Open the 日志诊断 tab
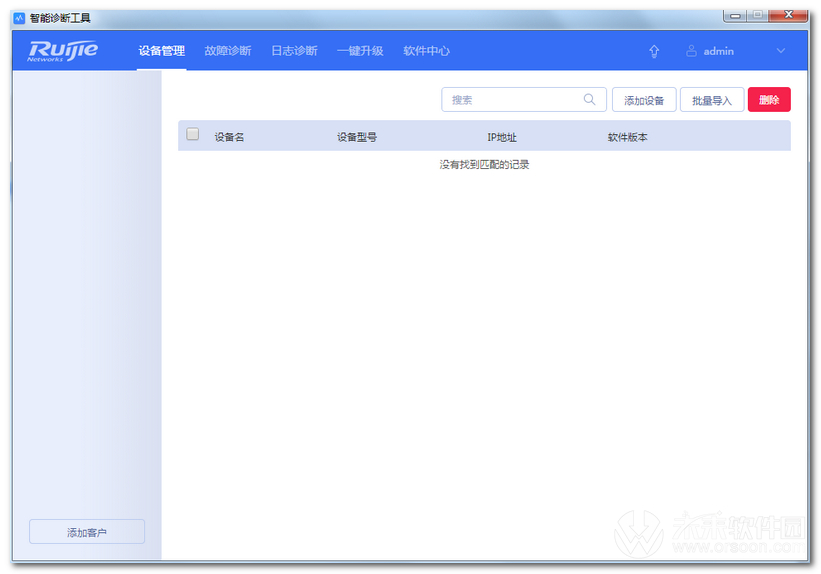 pyautogui.click(x=294, y=51)
